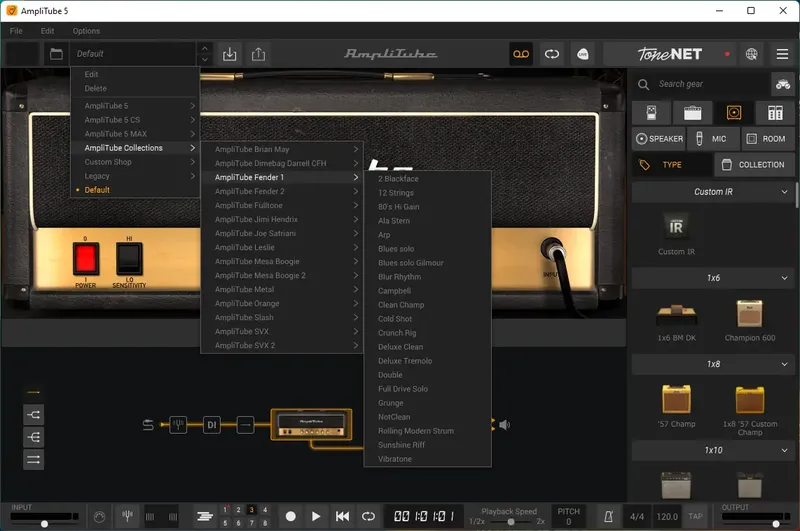
Task: Open the looper icon in top bar
Action: click(x=552, y=54)
